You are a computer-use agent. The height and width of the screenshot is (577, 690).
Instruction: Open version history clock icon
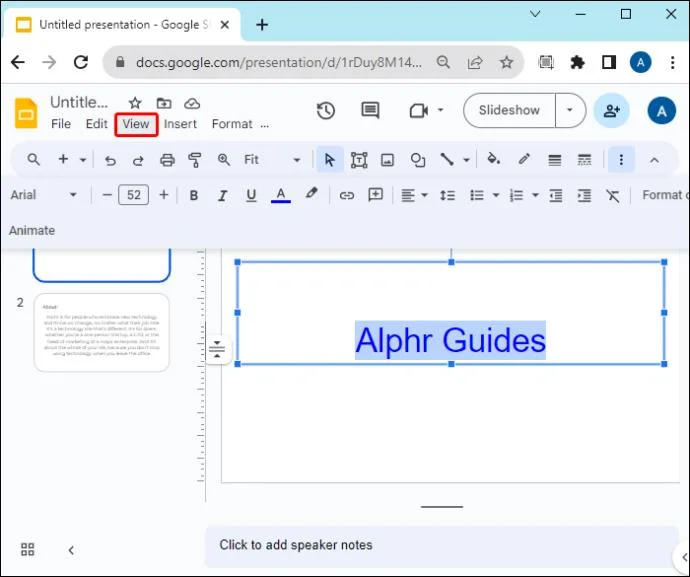pyautogui.click(x=326, y=110)
